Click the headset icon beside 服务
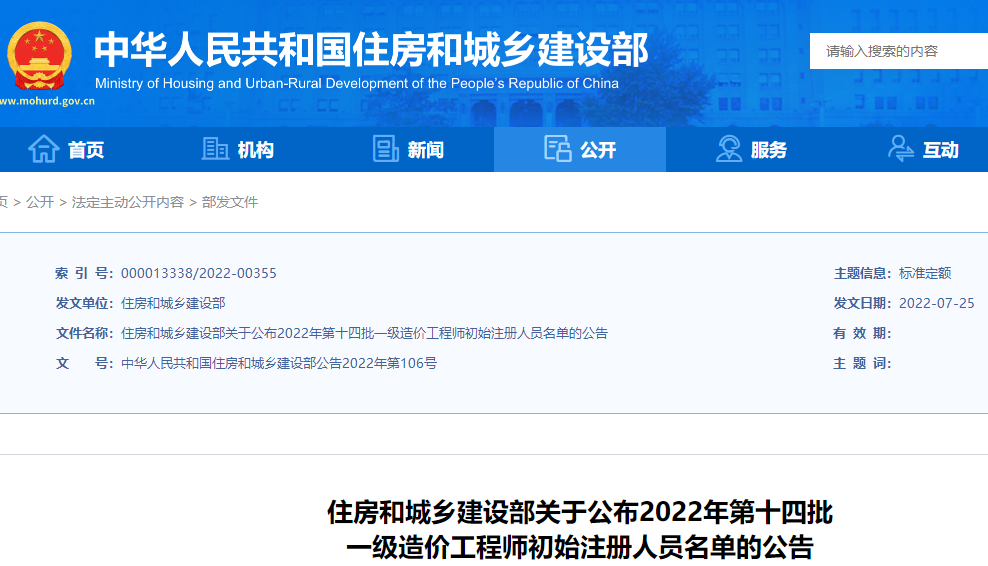Screen dimensions: 988x566 (x=728, y=149)
